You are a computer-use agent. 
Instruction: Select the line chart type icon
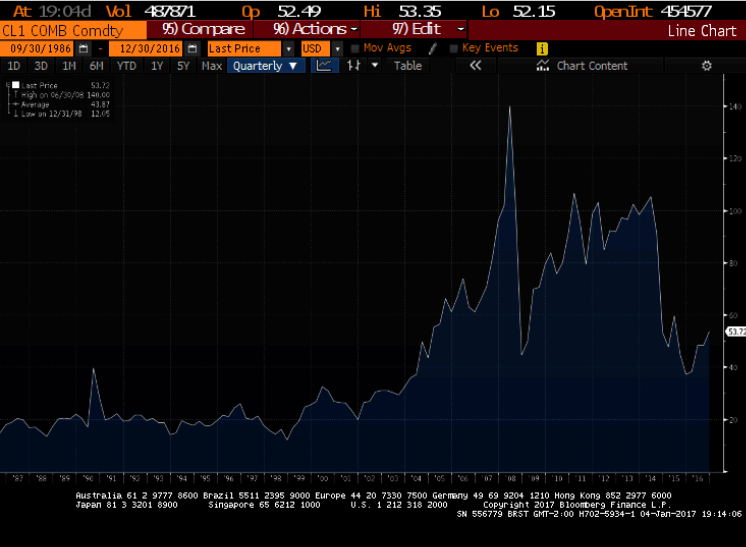[326, 66]
